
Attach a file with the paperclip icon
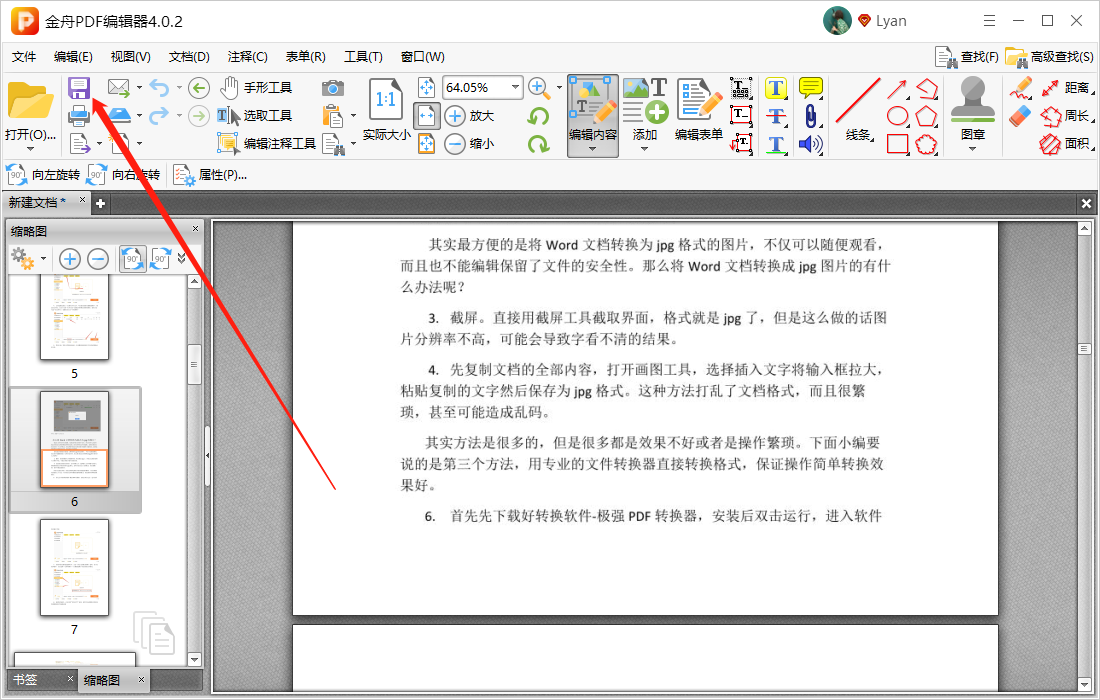[x=810, y=116]
